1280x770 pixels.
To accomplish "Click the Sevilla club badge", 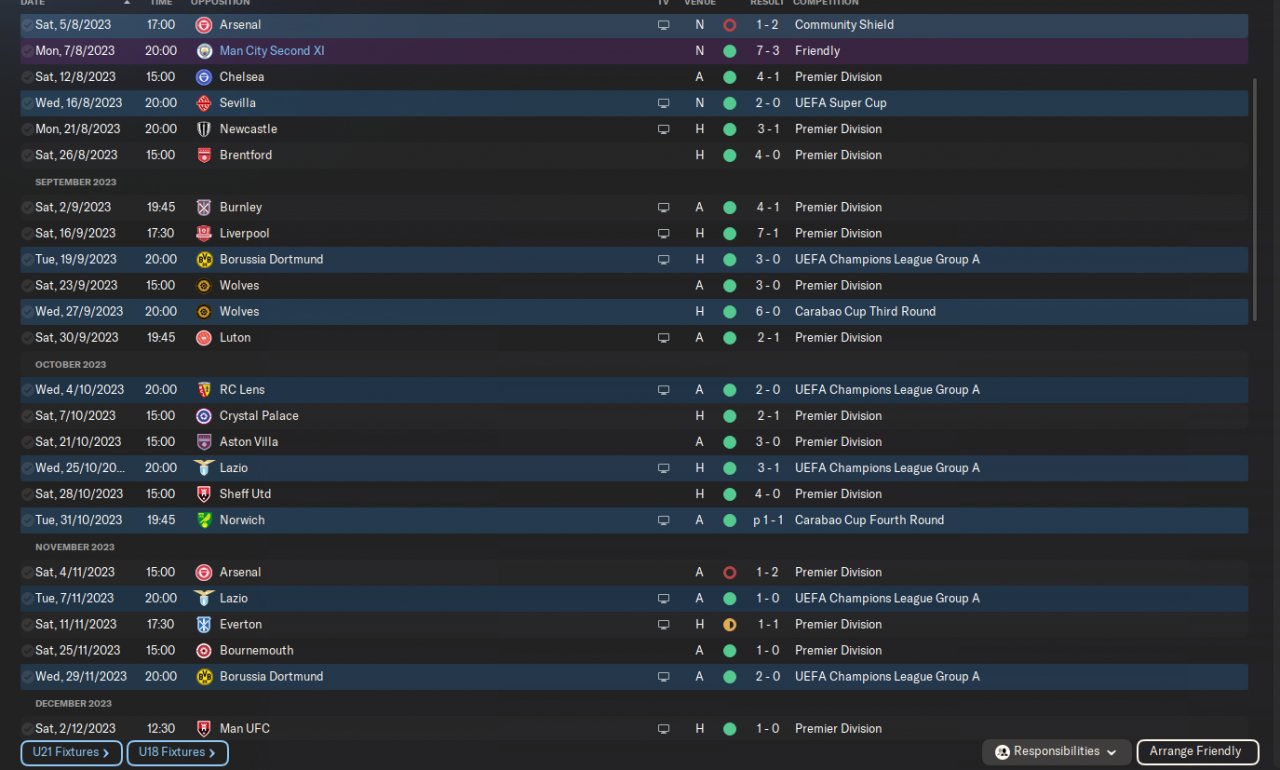I will point(204,103).
